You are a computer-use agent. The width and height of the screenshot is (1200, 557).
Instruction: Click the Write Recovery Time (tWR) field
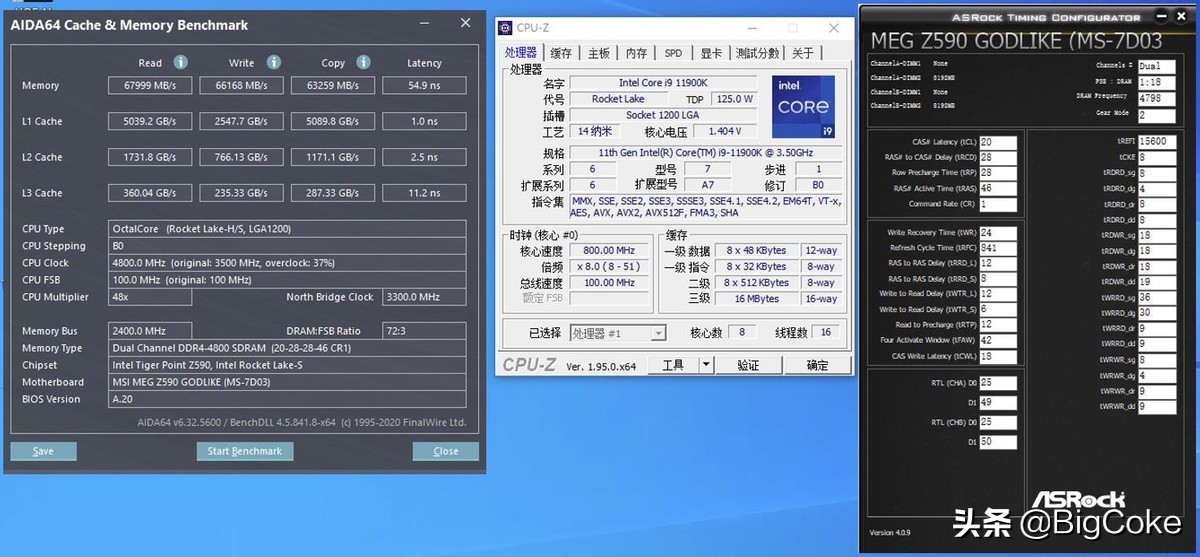click(998, 233)
